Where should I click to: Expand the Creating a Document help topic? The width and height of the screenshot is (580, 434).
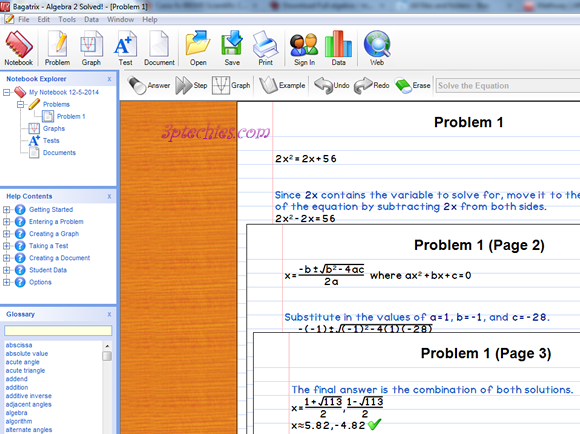pyautogui.click(x=6, y=258)
